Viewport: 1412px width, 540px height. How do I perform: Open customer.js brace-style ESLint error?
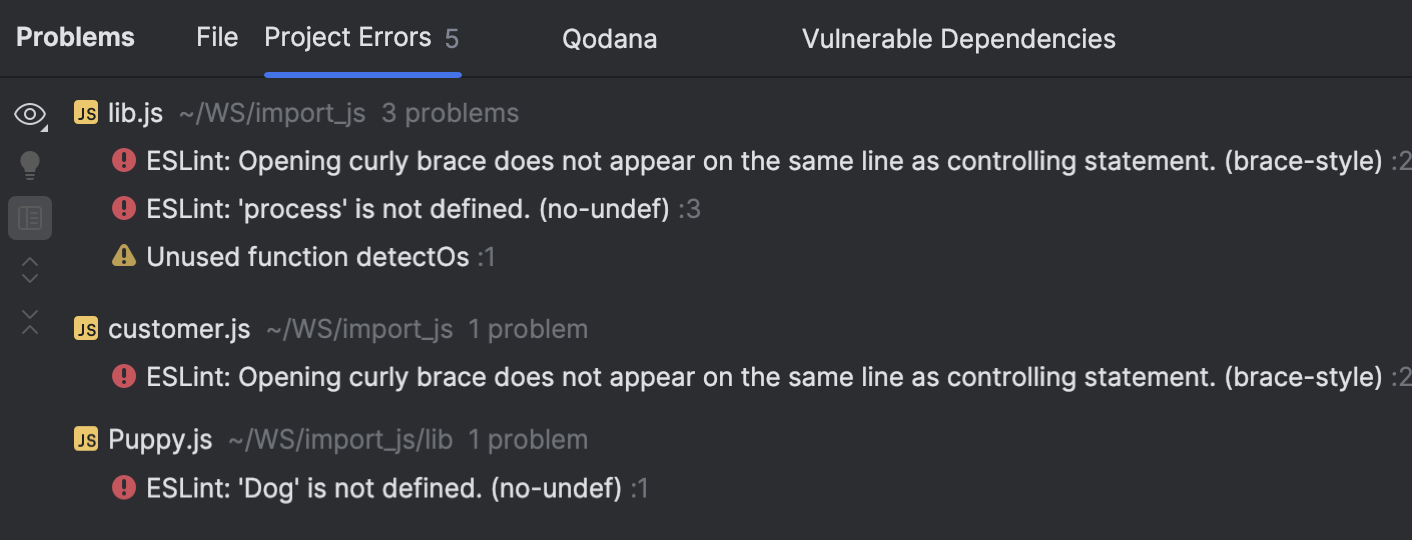764,377
